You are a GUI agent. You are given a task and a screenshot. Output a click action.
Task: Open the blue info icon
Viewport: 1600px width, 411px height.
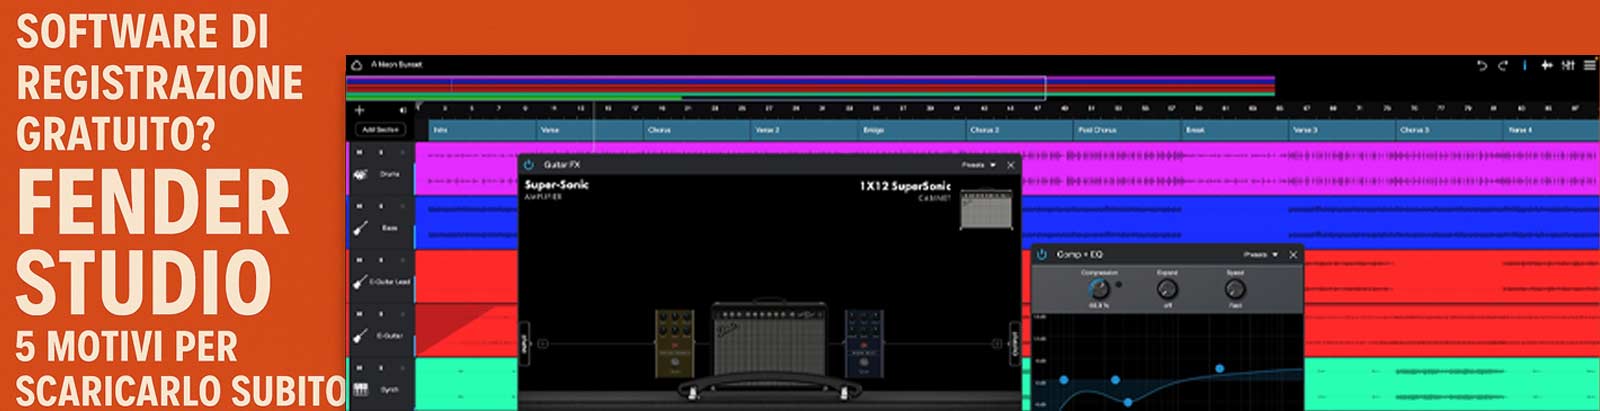(1525, 65)
